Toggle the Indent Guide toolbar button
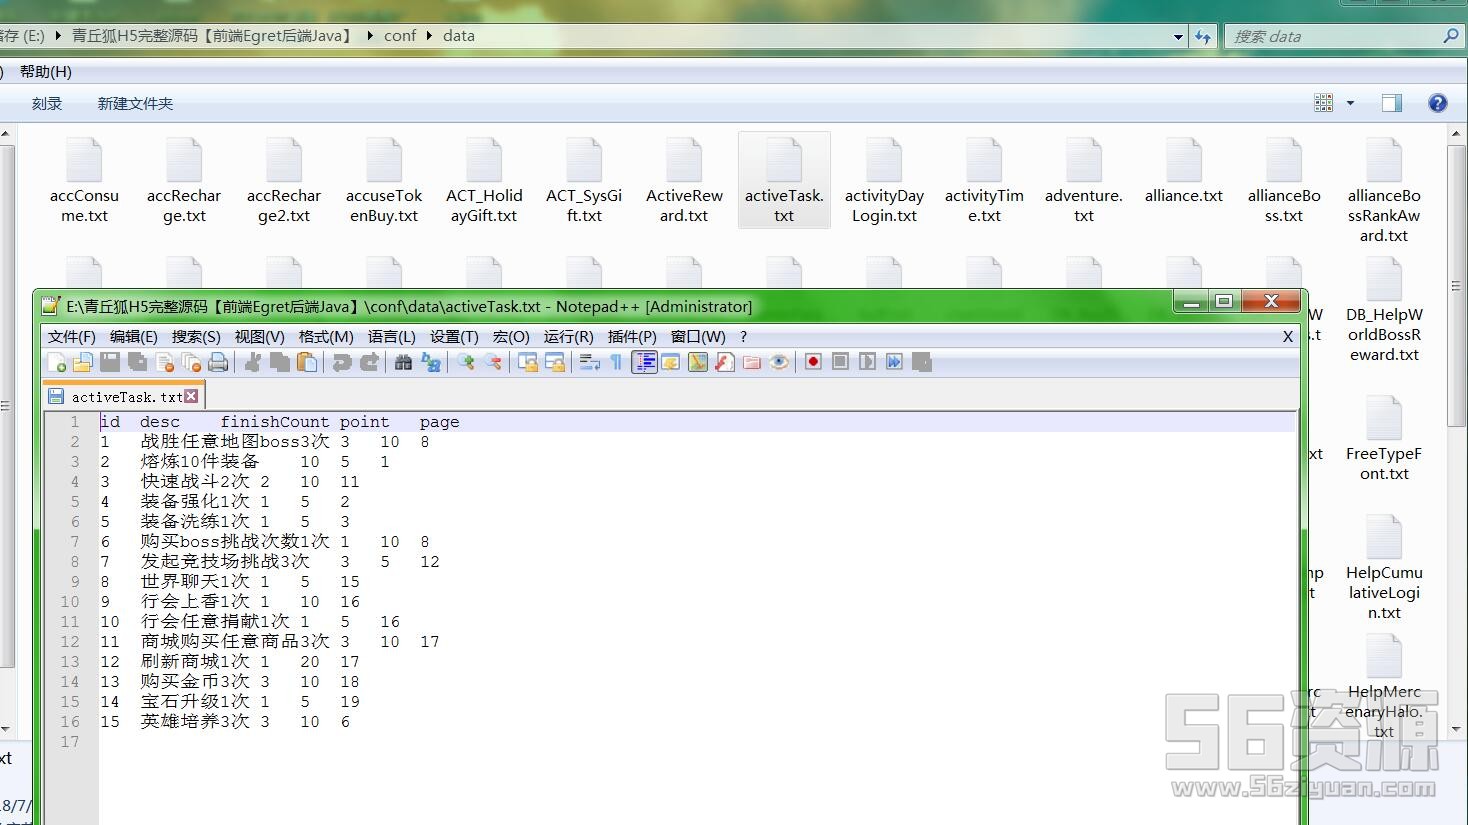1468x825 pixels. (x=644, y=362)
